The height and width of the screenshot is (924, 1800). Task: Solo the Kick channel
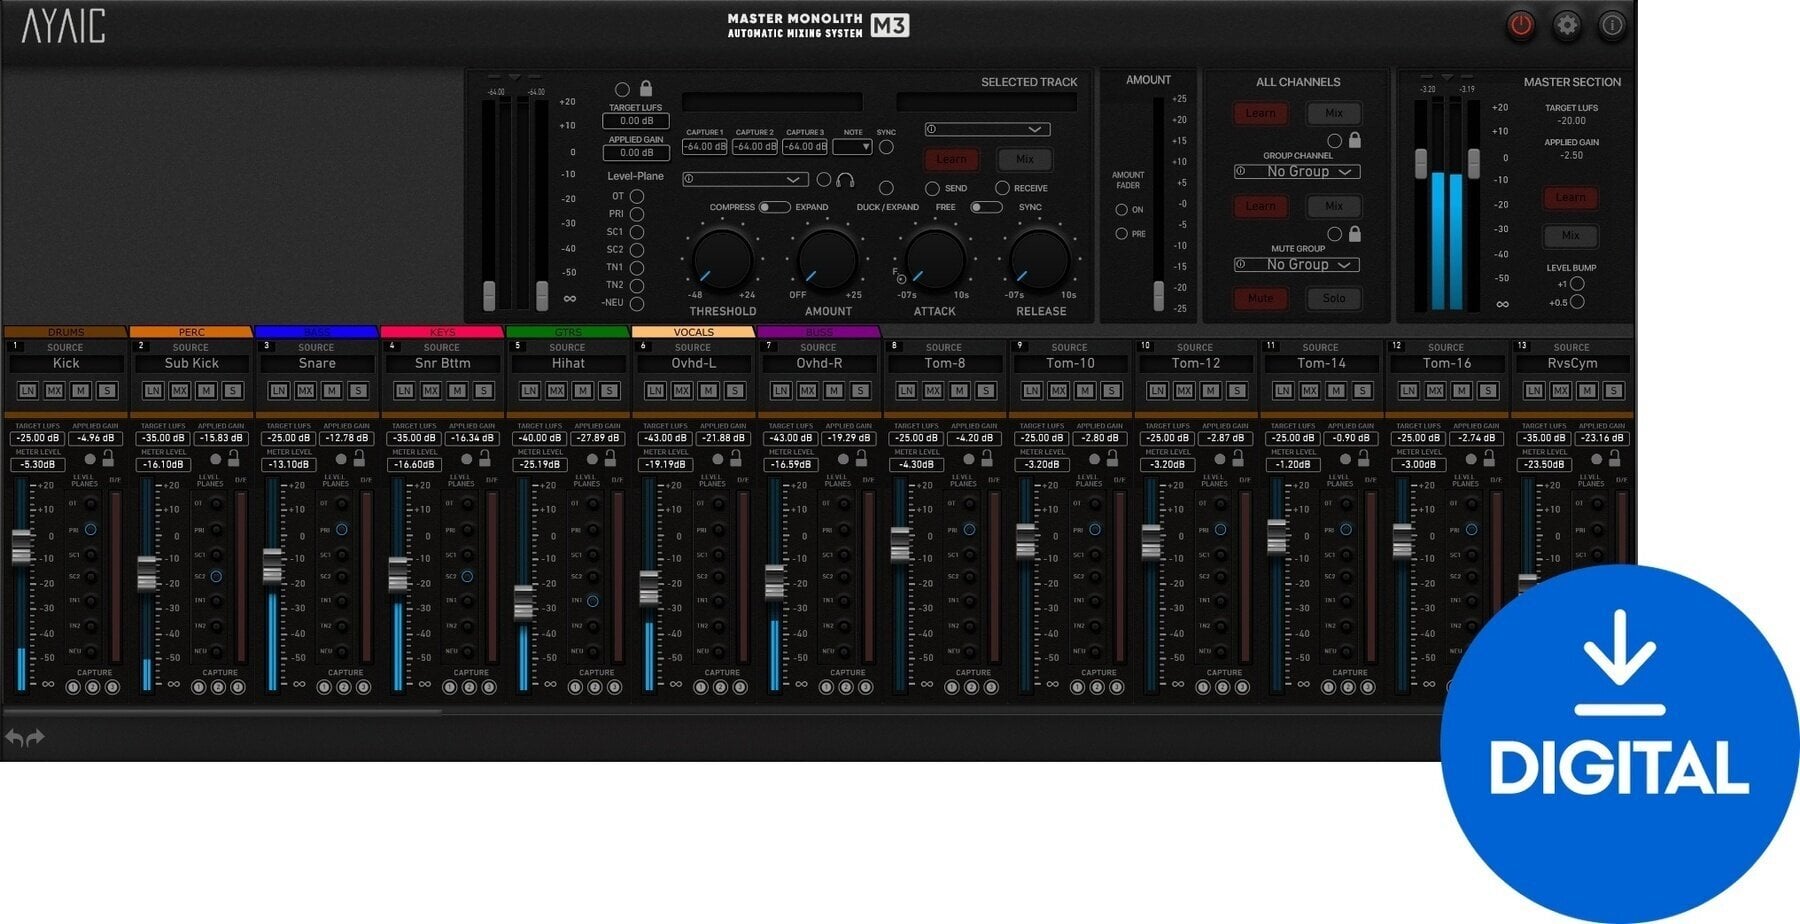coord(107,391)
